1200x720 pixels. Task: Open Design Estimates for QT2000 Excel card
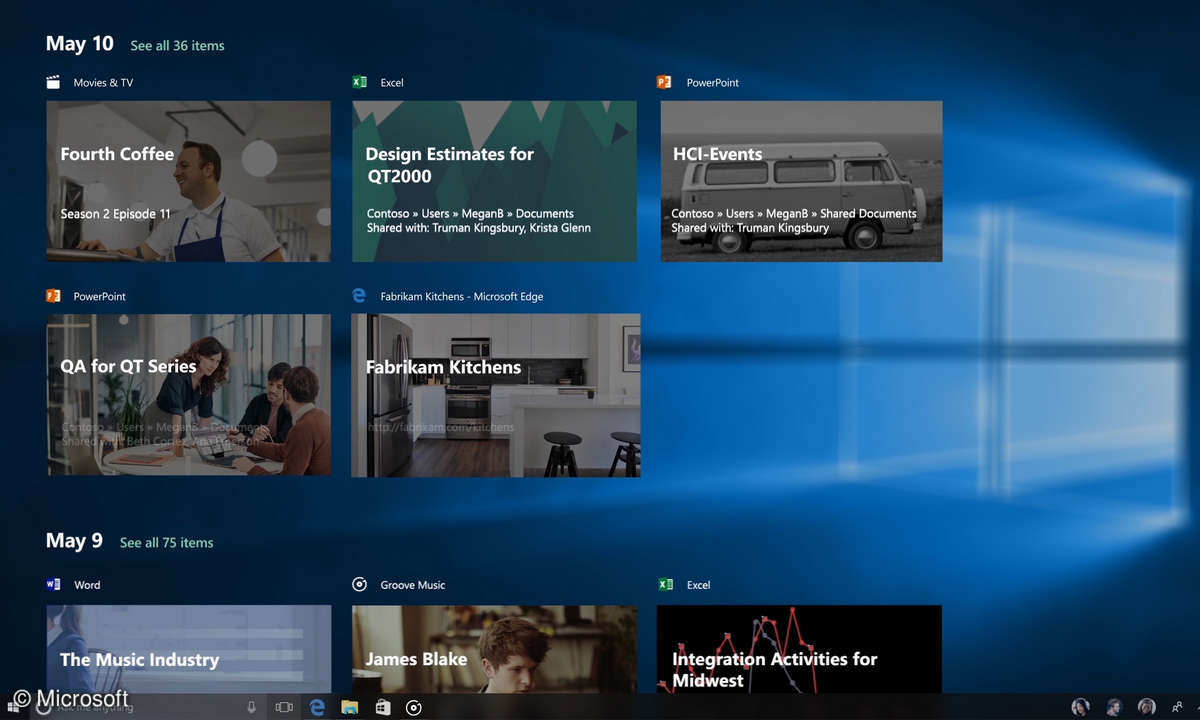pos(494,181)
